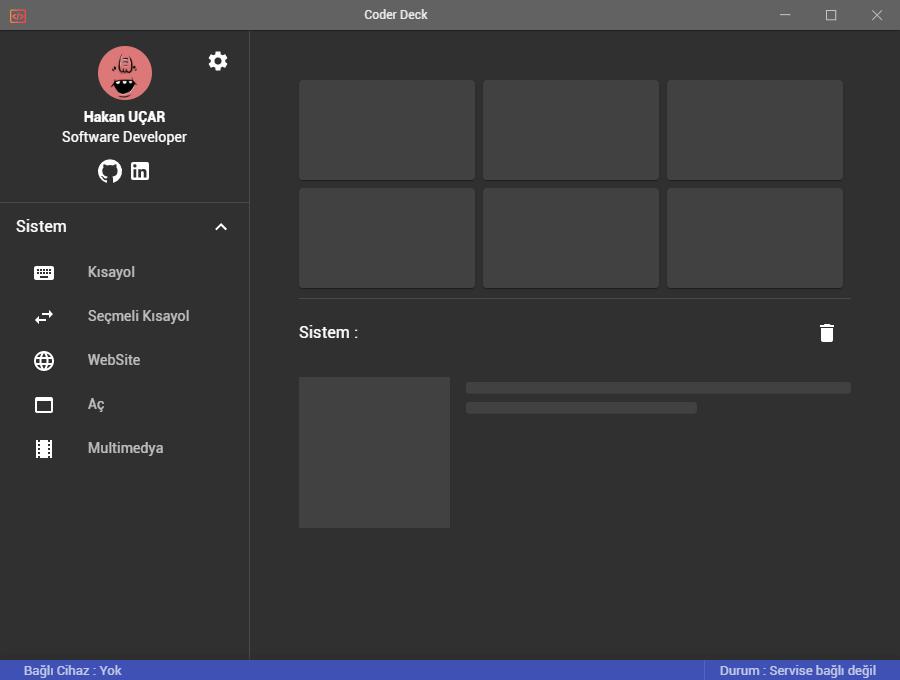Select the Aç window icon
Image resolution: width=900 pixels, height=680 pixels.
coord(44,405)
